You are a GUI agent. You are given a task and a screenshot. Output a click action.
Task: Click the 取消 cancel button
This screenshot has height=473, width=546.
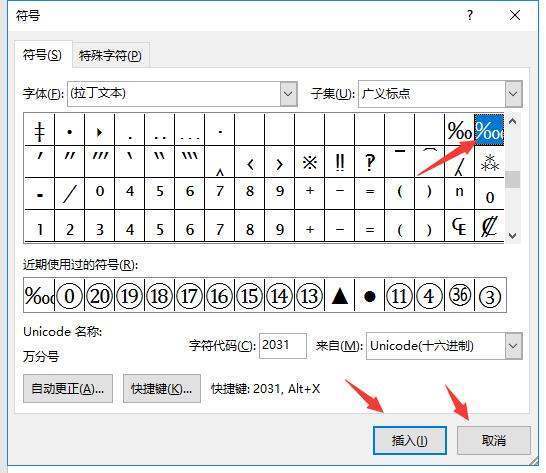(494, 441)
